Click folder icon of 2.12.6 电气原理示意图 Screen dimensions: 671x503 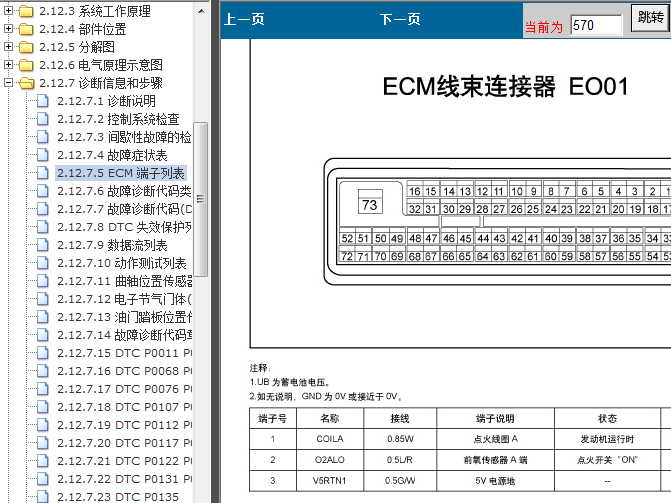26,65
